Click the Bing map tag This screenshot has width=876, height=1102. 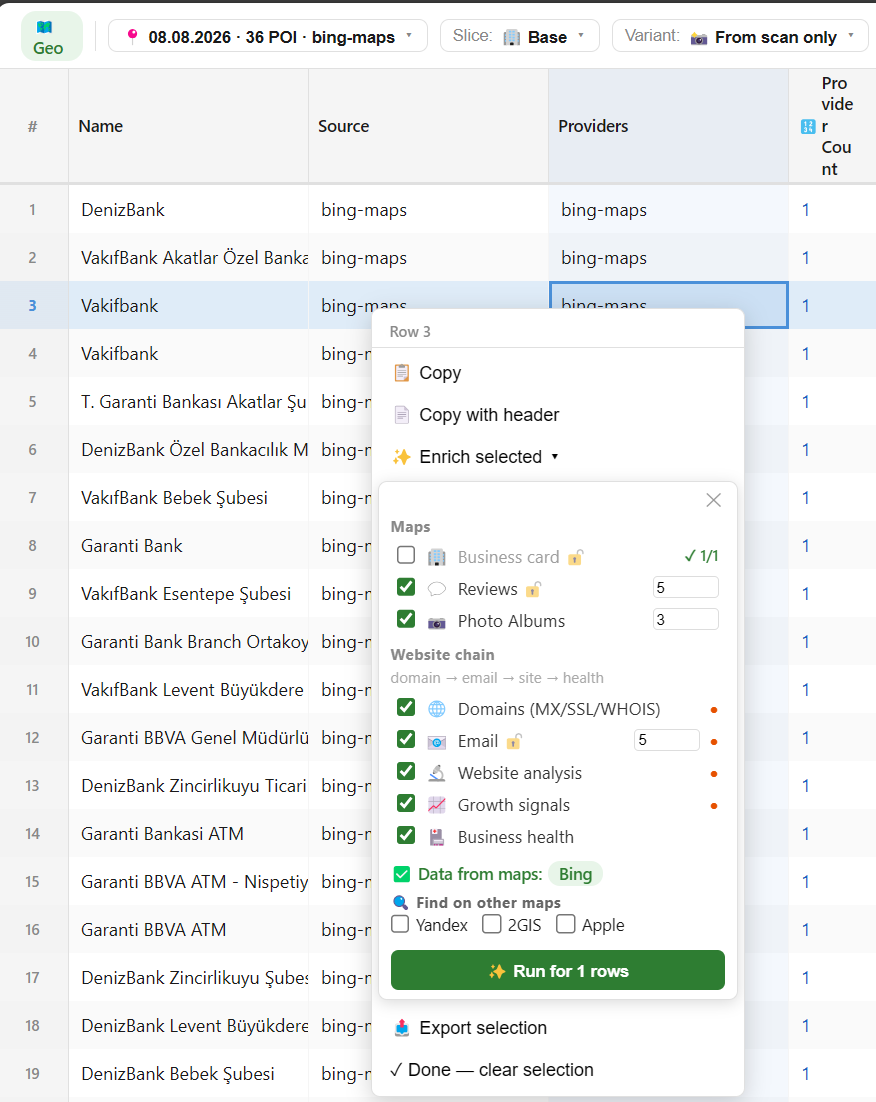pyautogui.click(x=575, y=874)
